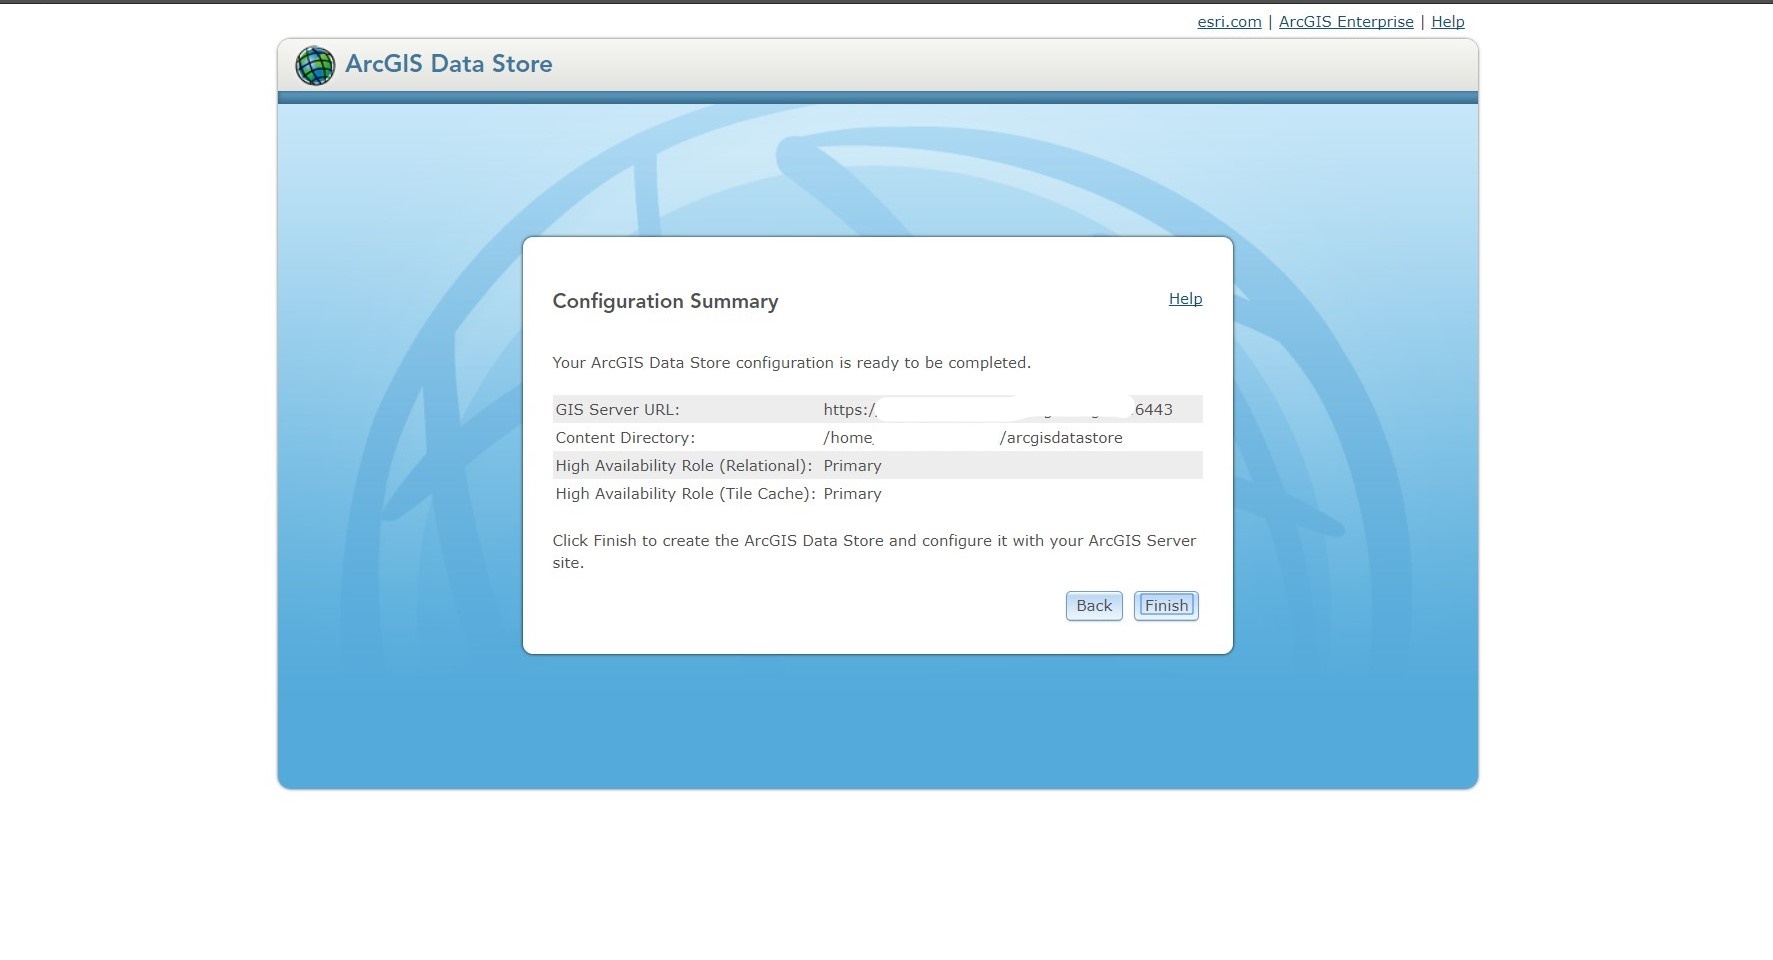Screen dimensions: 1773x960
Task: Open the Help link in the top bar
Action: [x=1447, y=22]
